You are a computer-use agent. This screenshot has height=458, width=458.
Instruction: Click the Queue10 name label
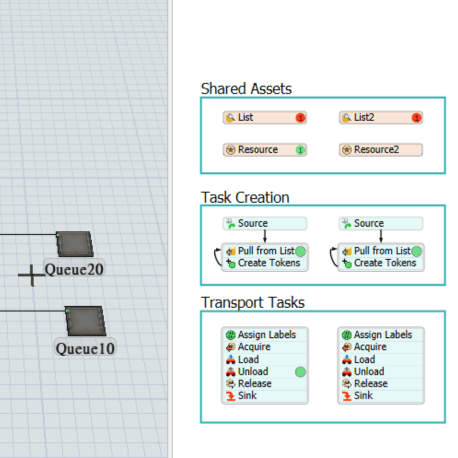coord(85,349)
